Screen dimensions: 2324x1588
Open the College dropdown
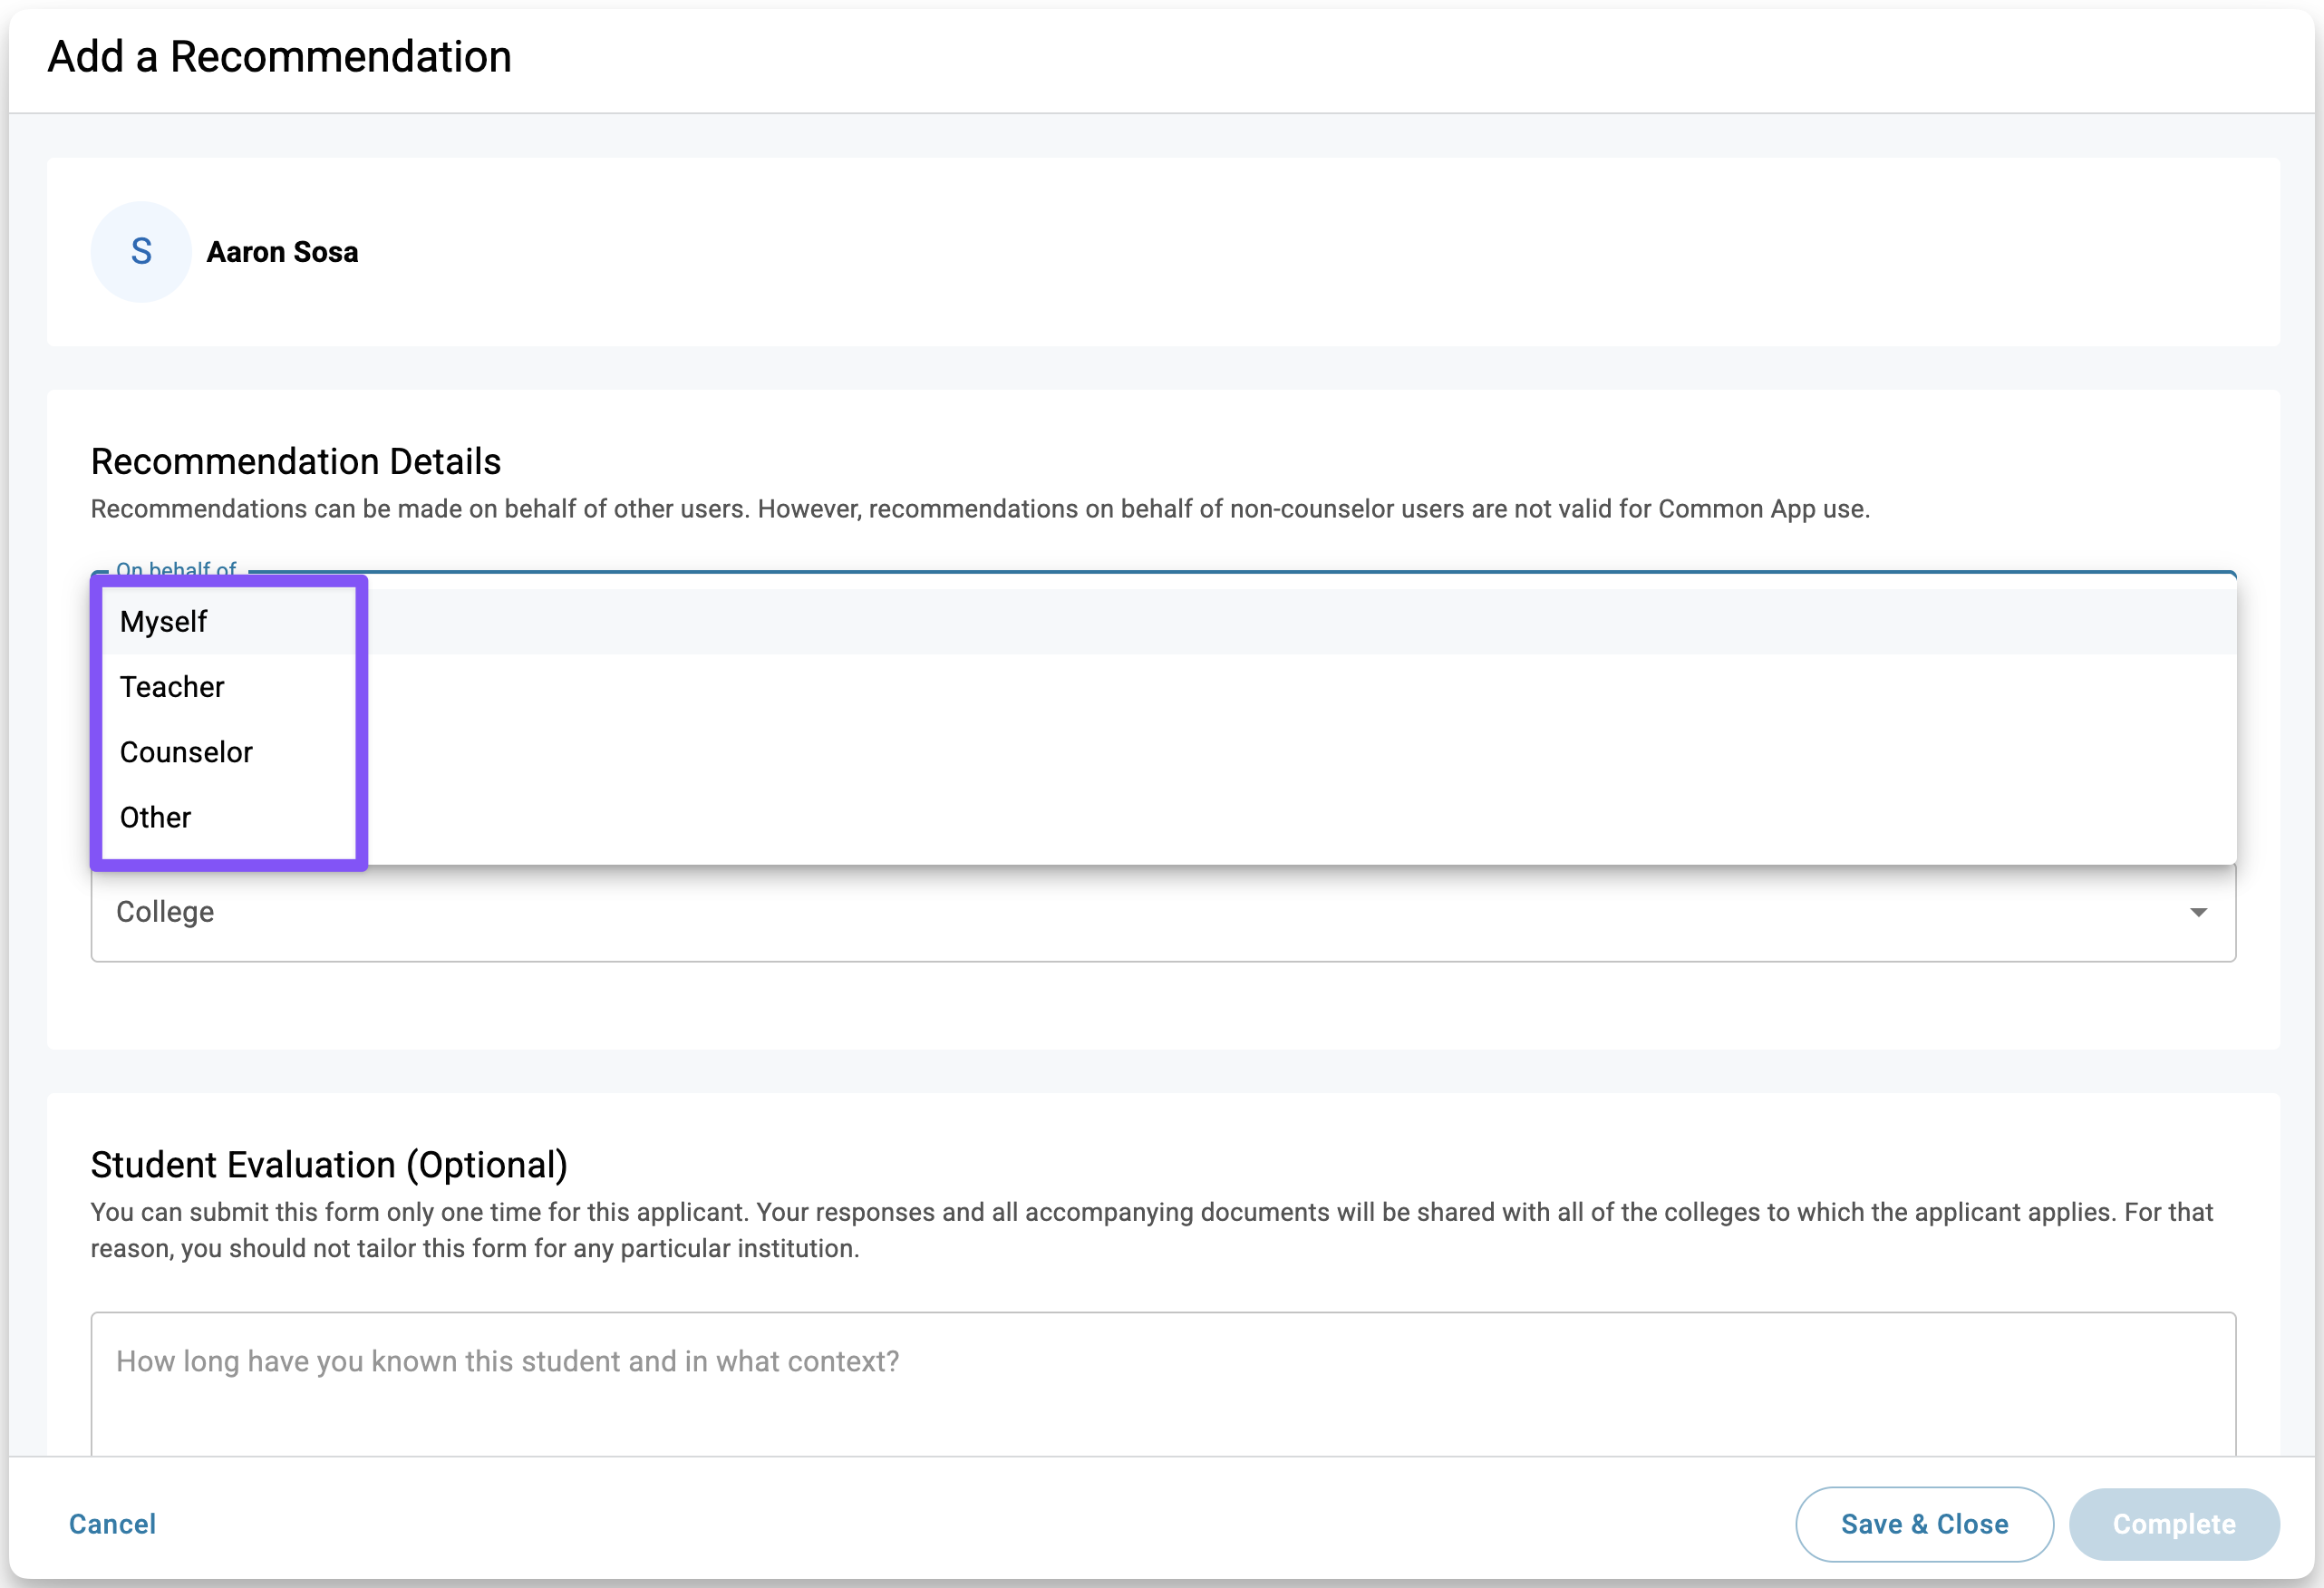pyautogui.click(x=1163, y=912)
